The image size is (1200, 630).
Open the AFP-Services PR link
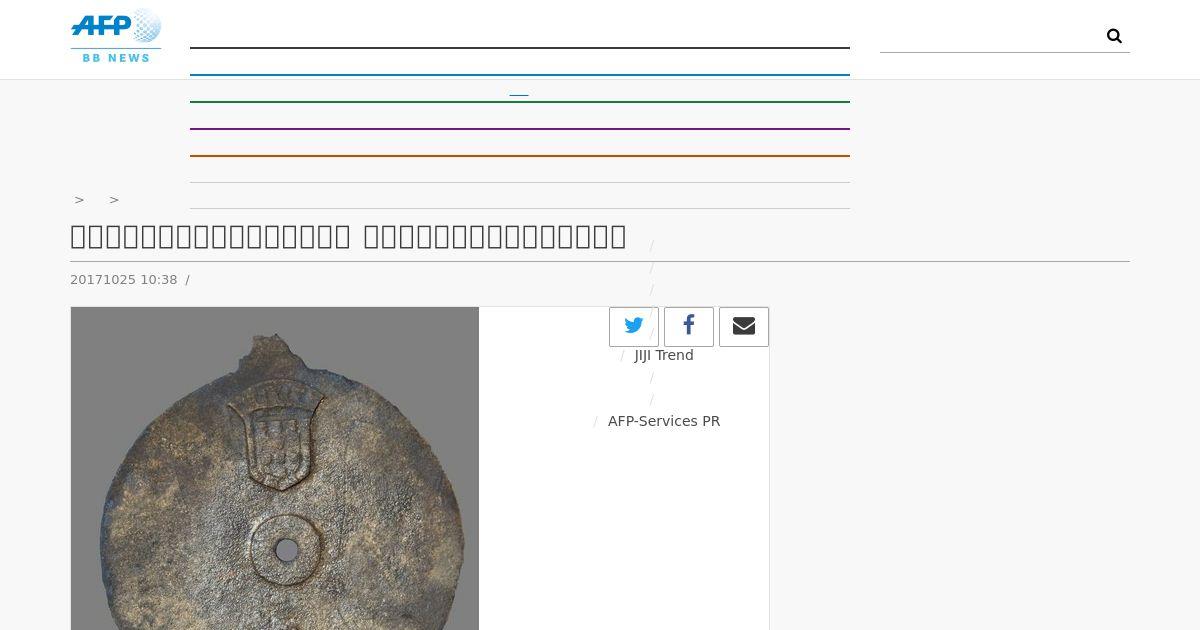point(664,421)
